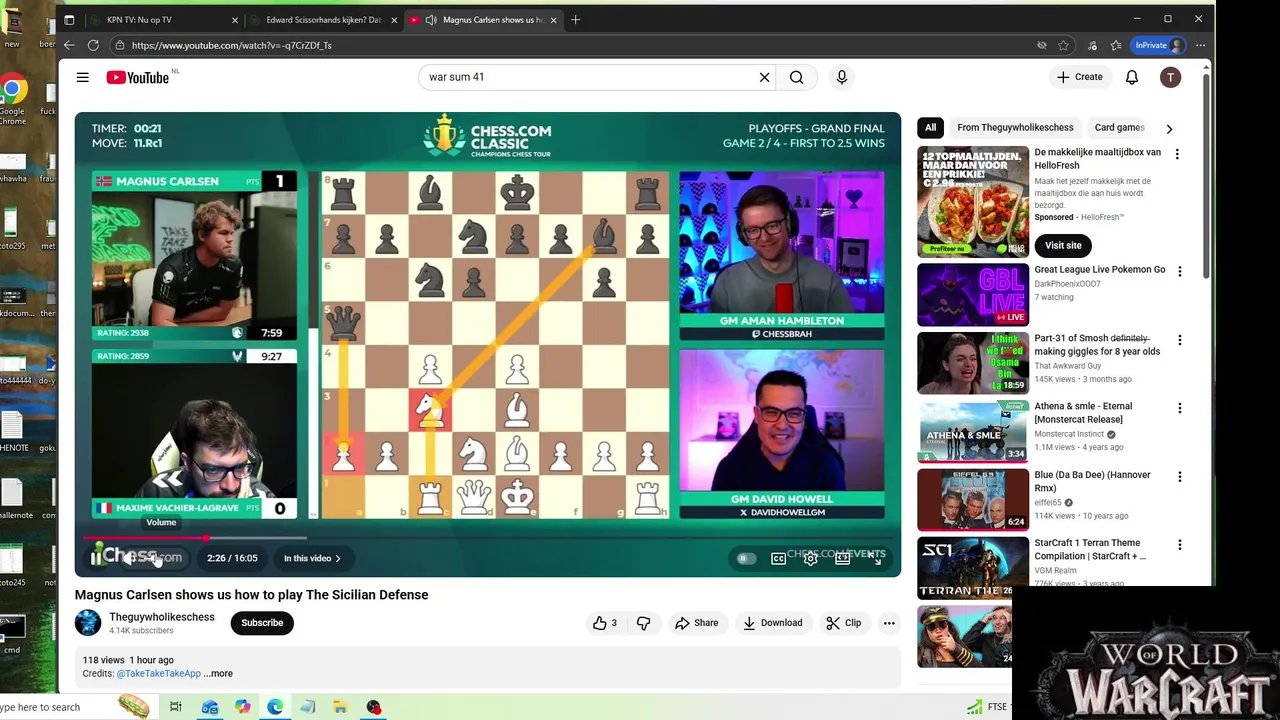This screenshot has width=1280, height=720.
Task: Clear the search box text
Action: coord(764,77)
